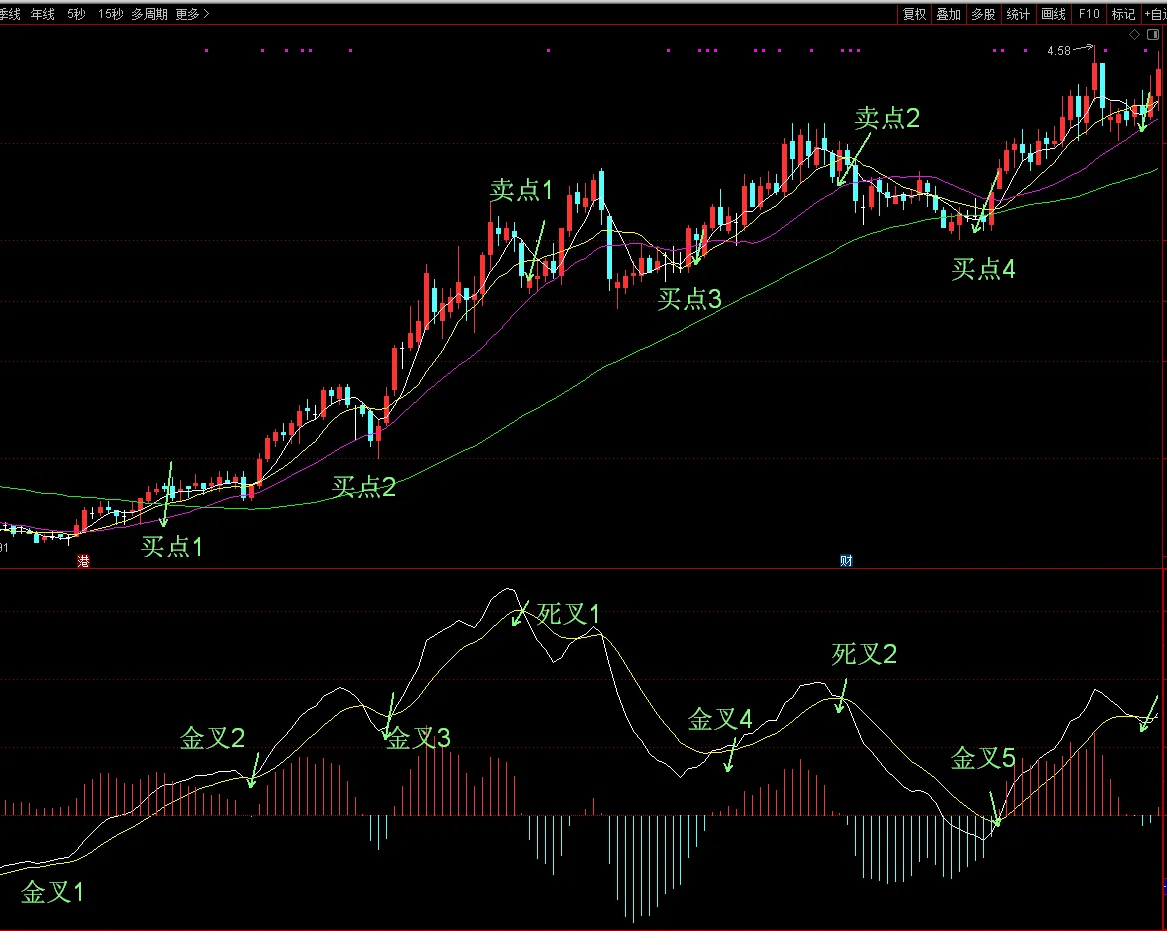The width and height of the screenshot is (1167, 931).
Task: Click the 4.58 high price label
Action: tap(1058, 50)
